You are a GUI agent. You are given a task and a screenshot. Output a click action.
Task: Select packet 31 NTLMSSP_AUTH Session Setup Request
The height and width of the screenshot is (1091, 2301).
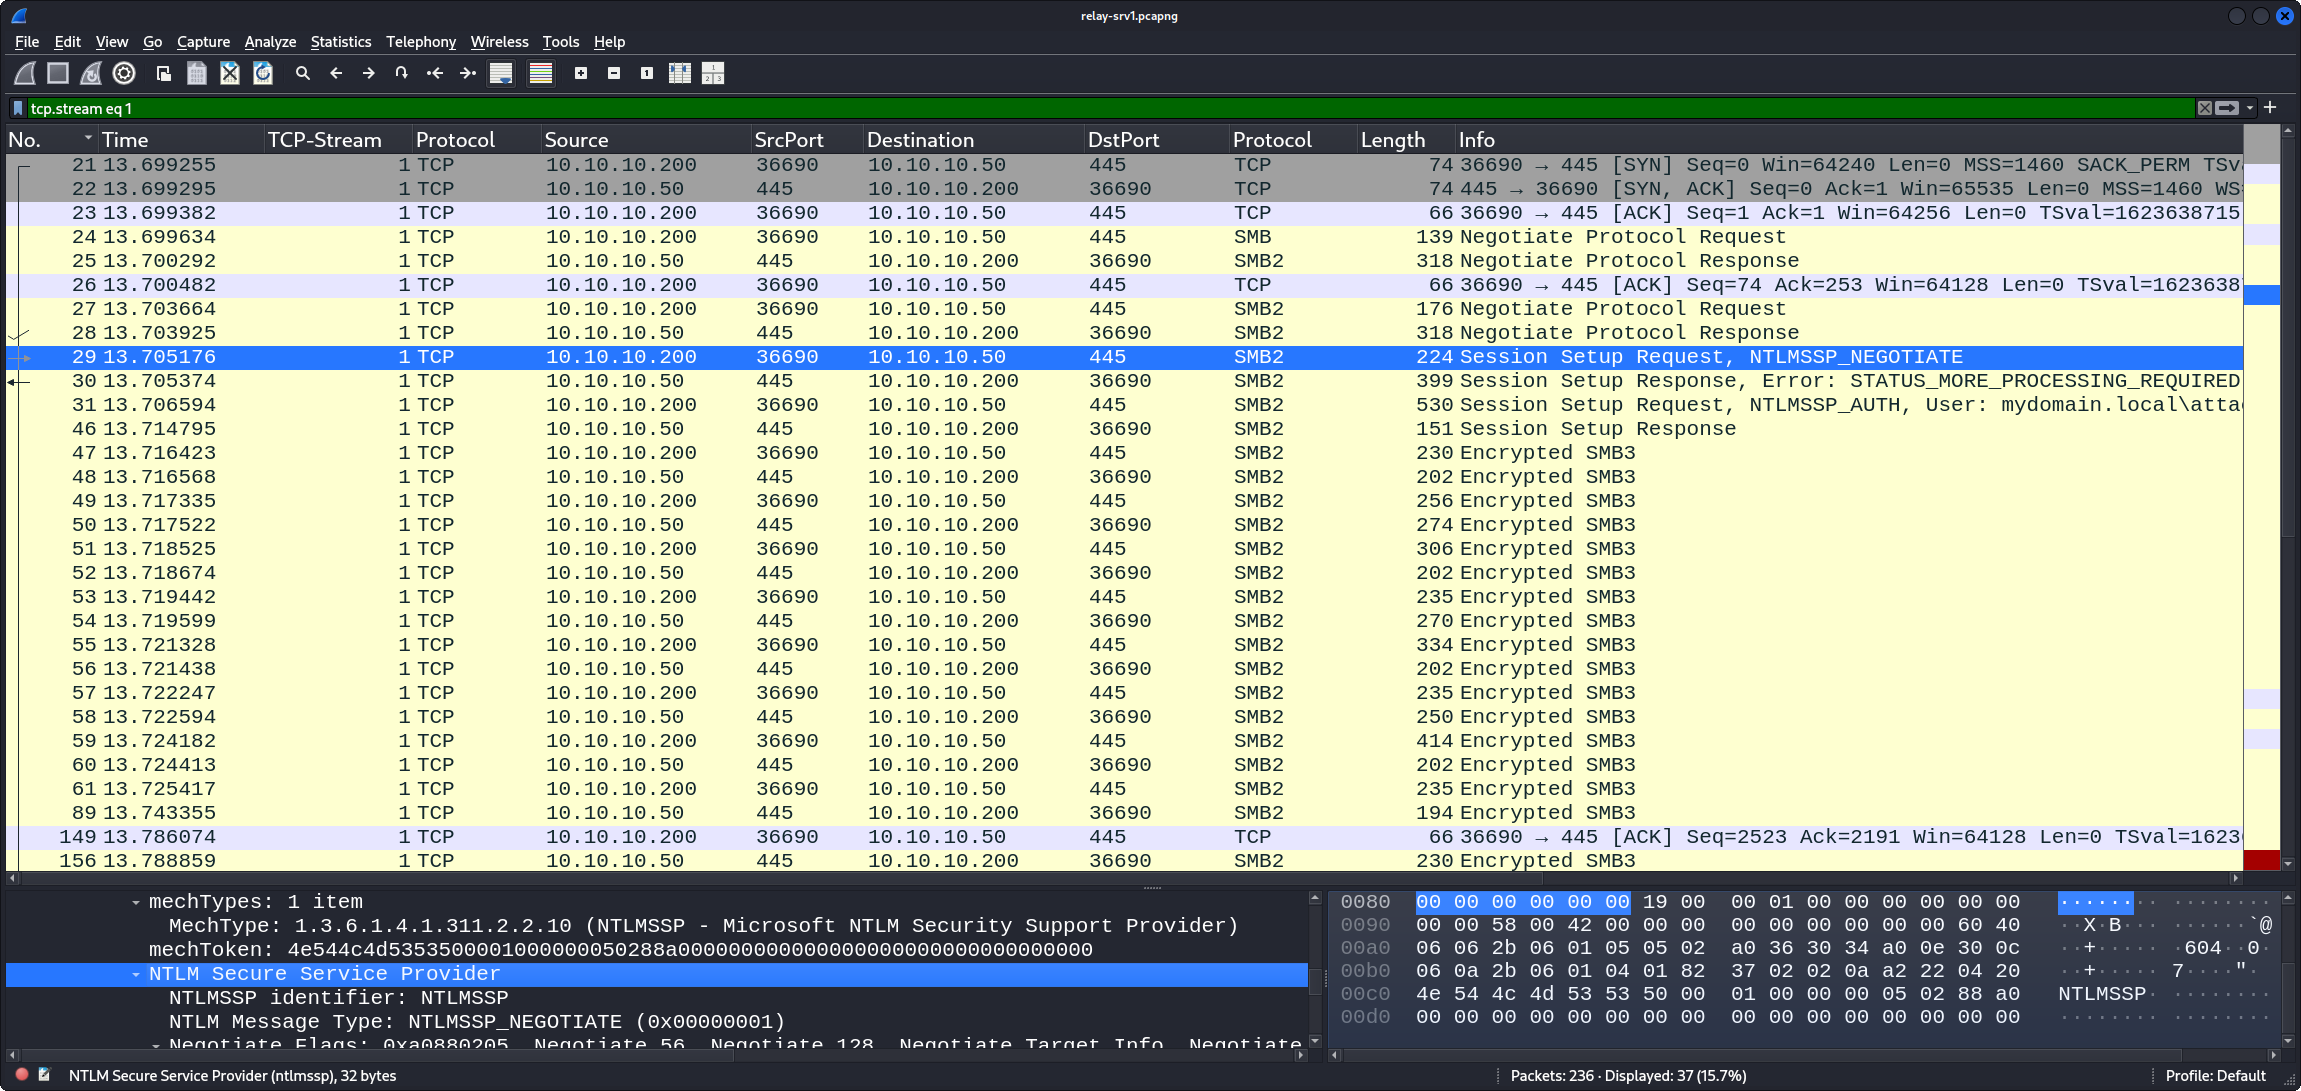[1124, 405]
